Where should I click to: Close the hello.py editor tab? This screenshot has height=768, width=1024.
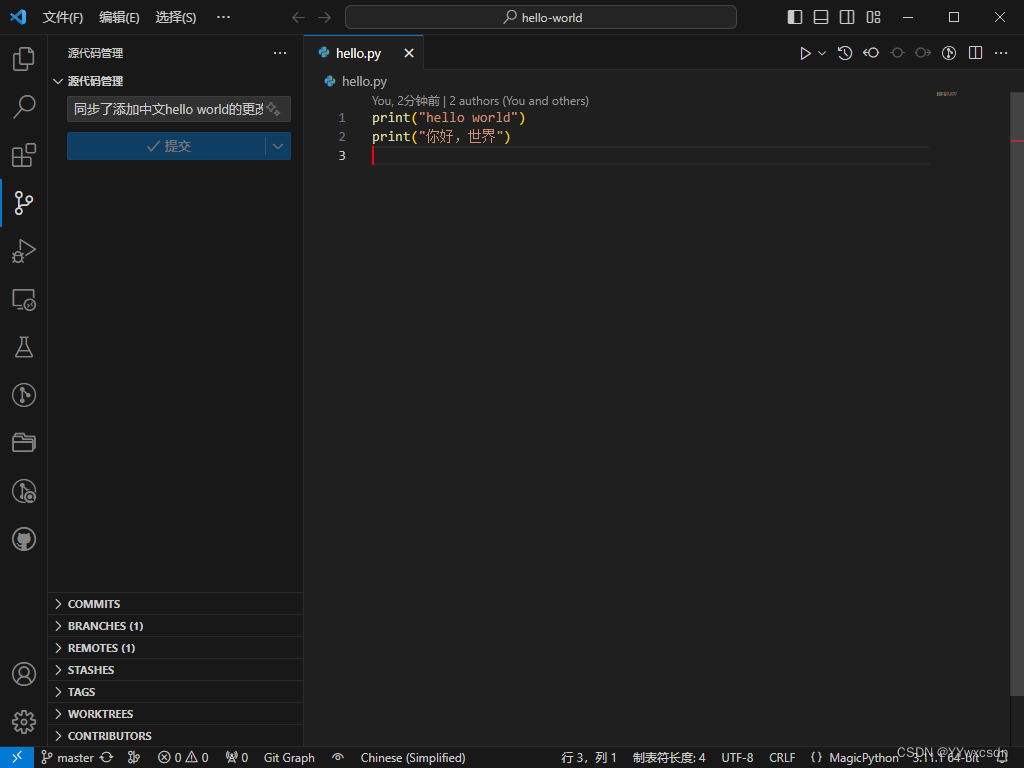(x=409, y=53)
